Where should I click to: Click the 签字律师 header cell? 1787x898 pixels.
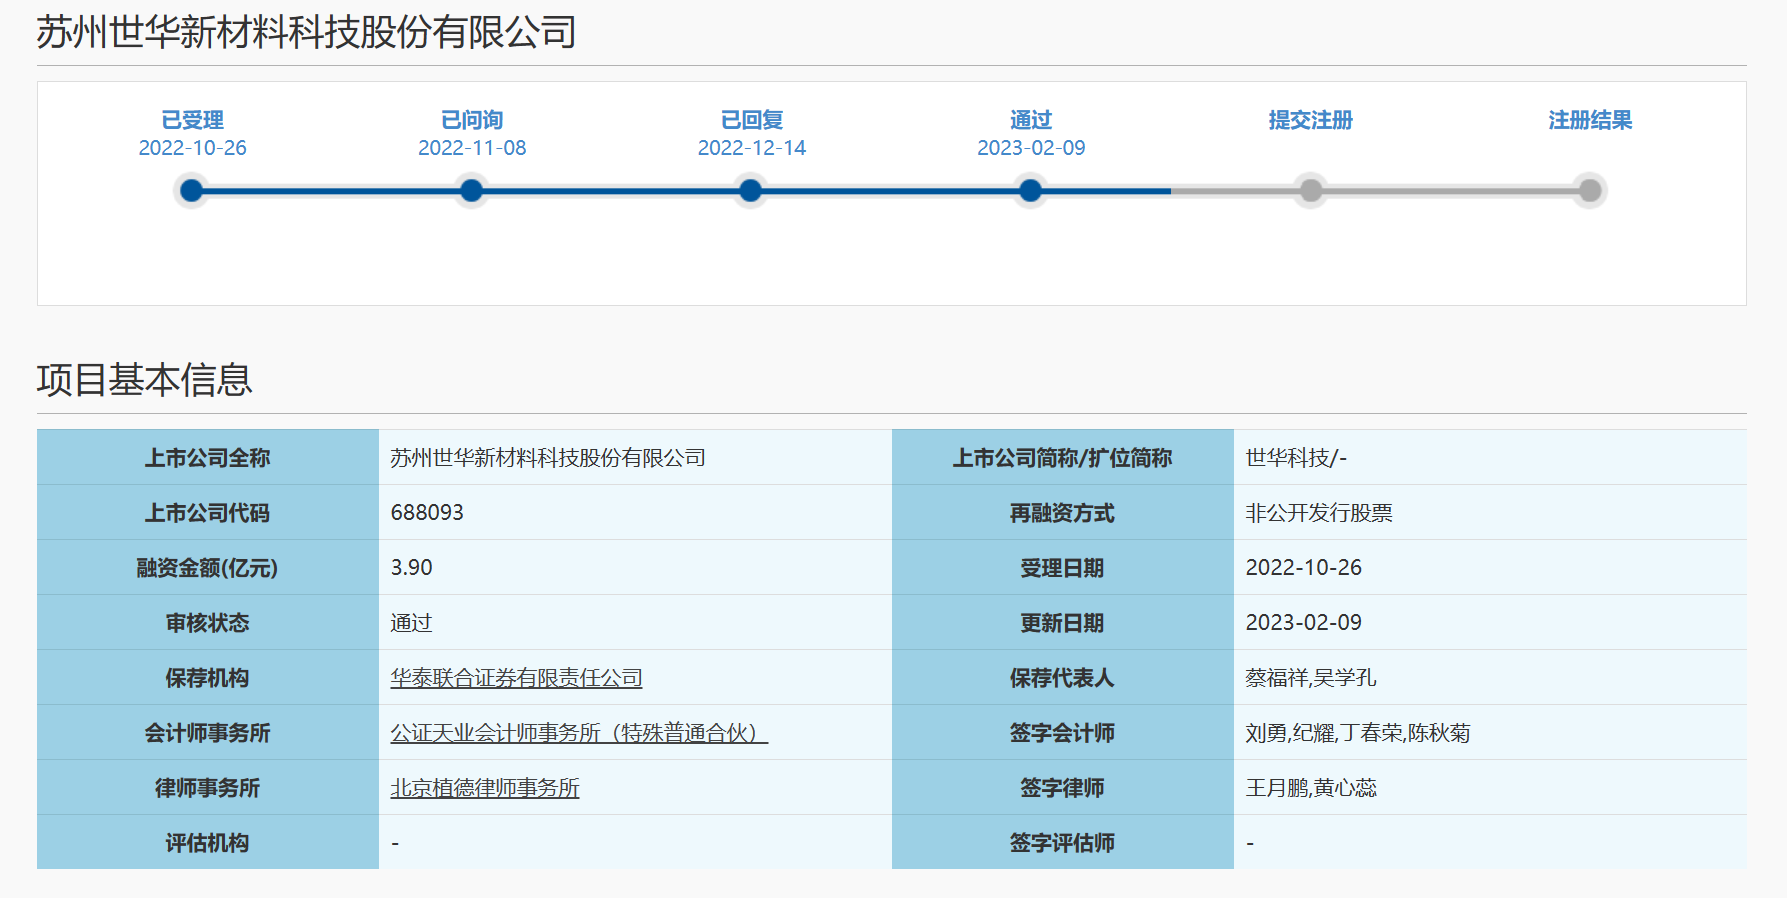(x=1063, y=787)
